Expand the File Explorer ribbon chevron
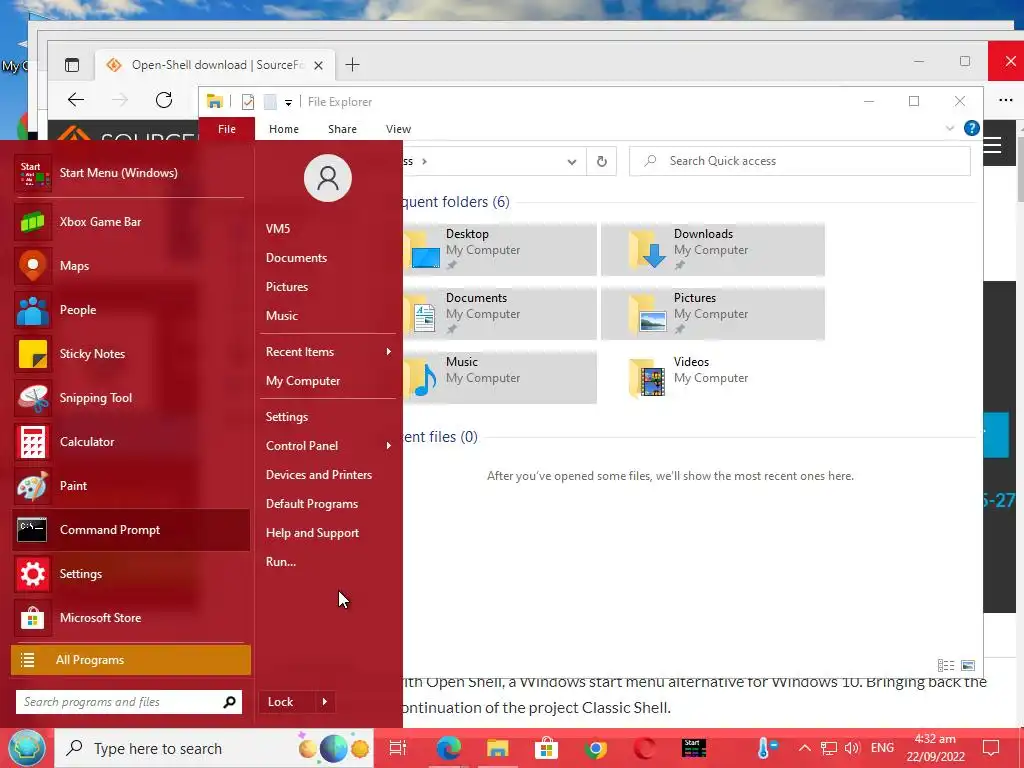This screenshot has width=1024, height=768. coord(950,129)
